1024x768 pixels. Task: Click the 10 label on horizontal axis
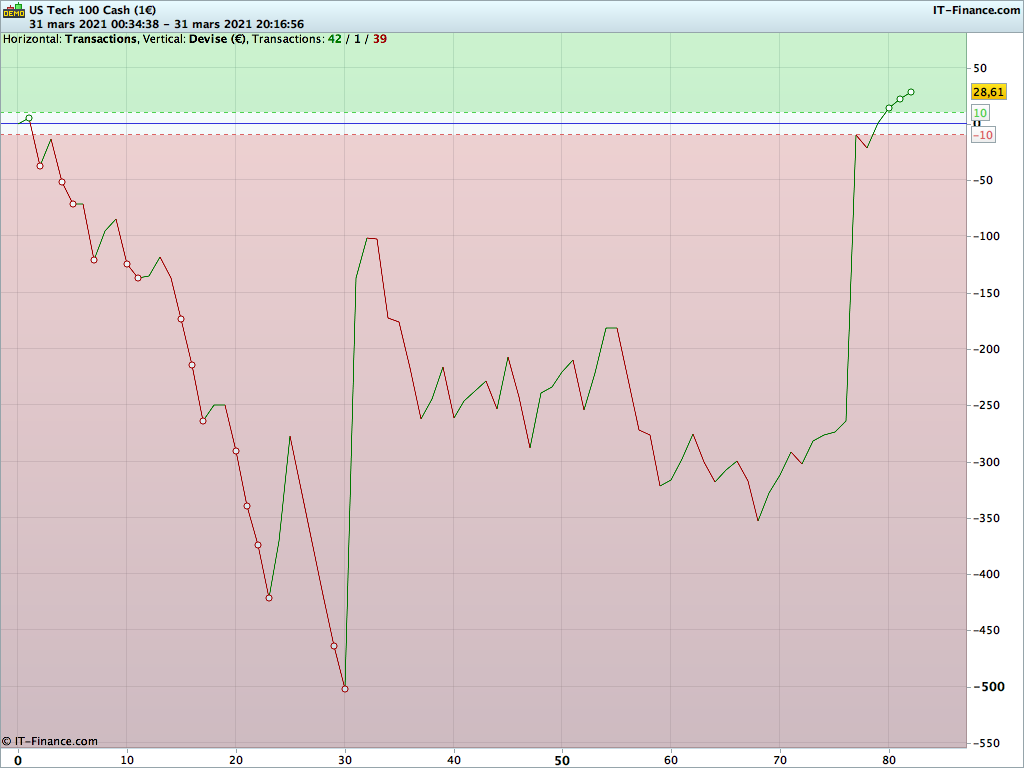coord(127,760)
